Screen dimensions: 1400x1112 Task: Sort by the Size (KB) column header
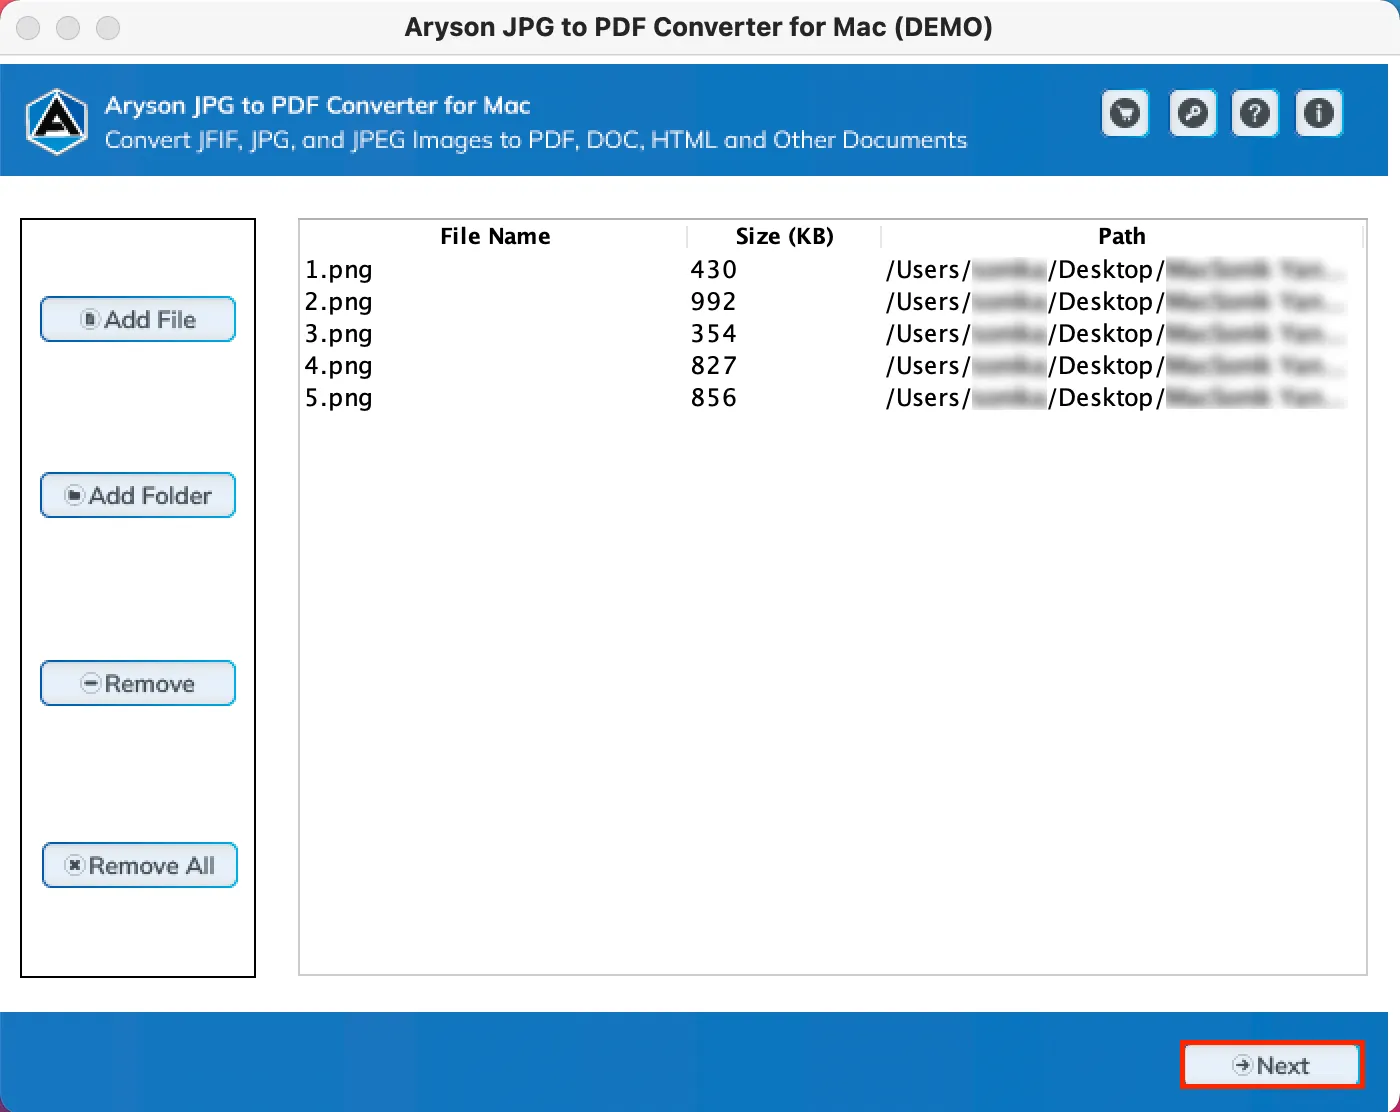tap(784, 236)
